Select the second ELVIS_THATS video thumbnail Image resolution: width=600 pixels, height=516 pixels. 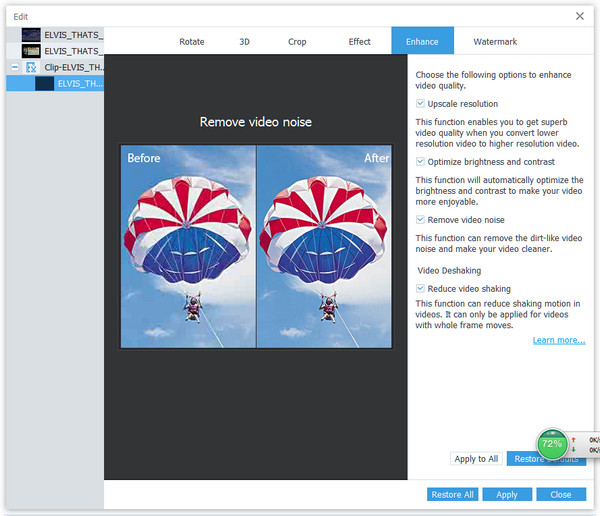(30, 50)
